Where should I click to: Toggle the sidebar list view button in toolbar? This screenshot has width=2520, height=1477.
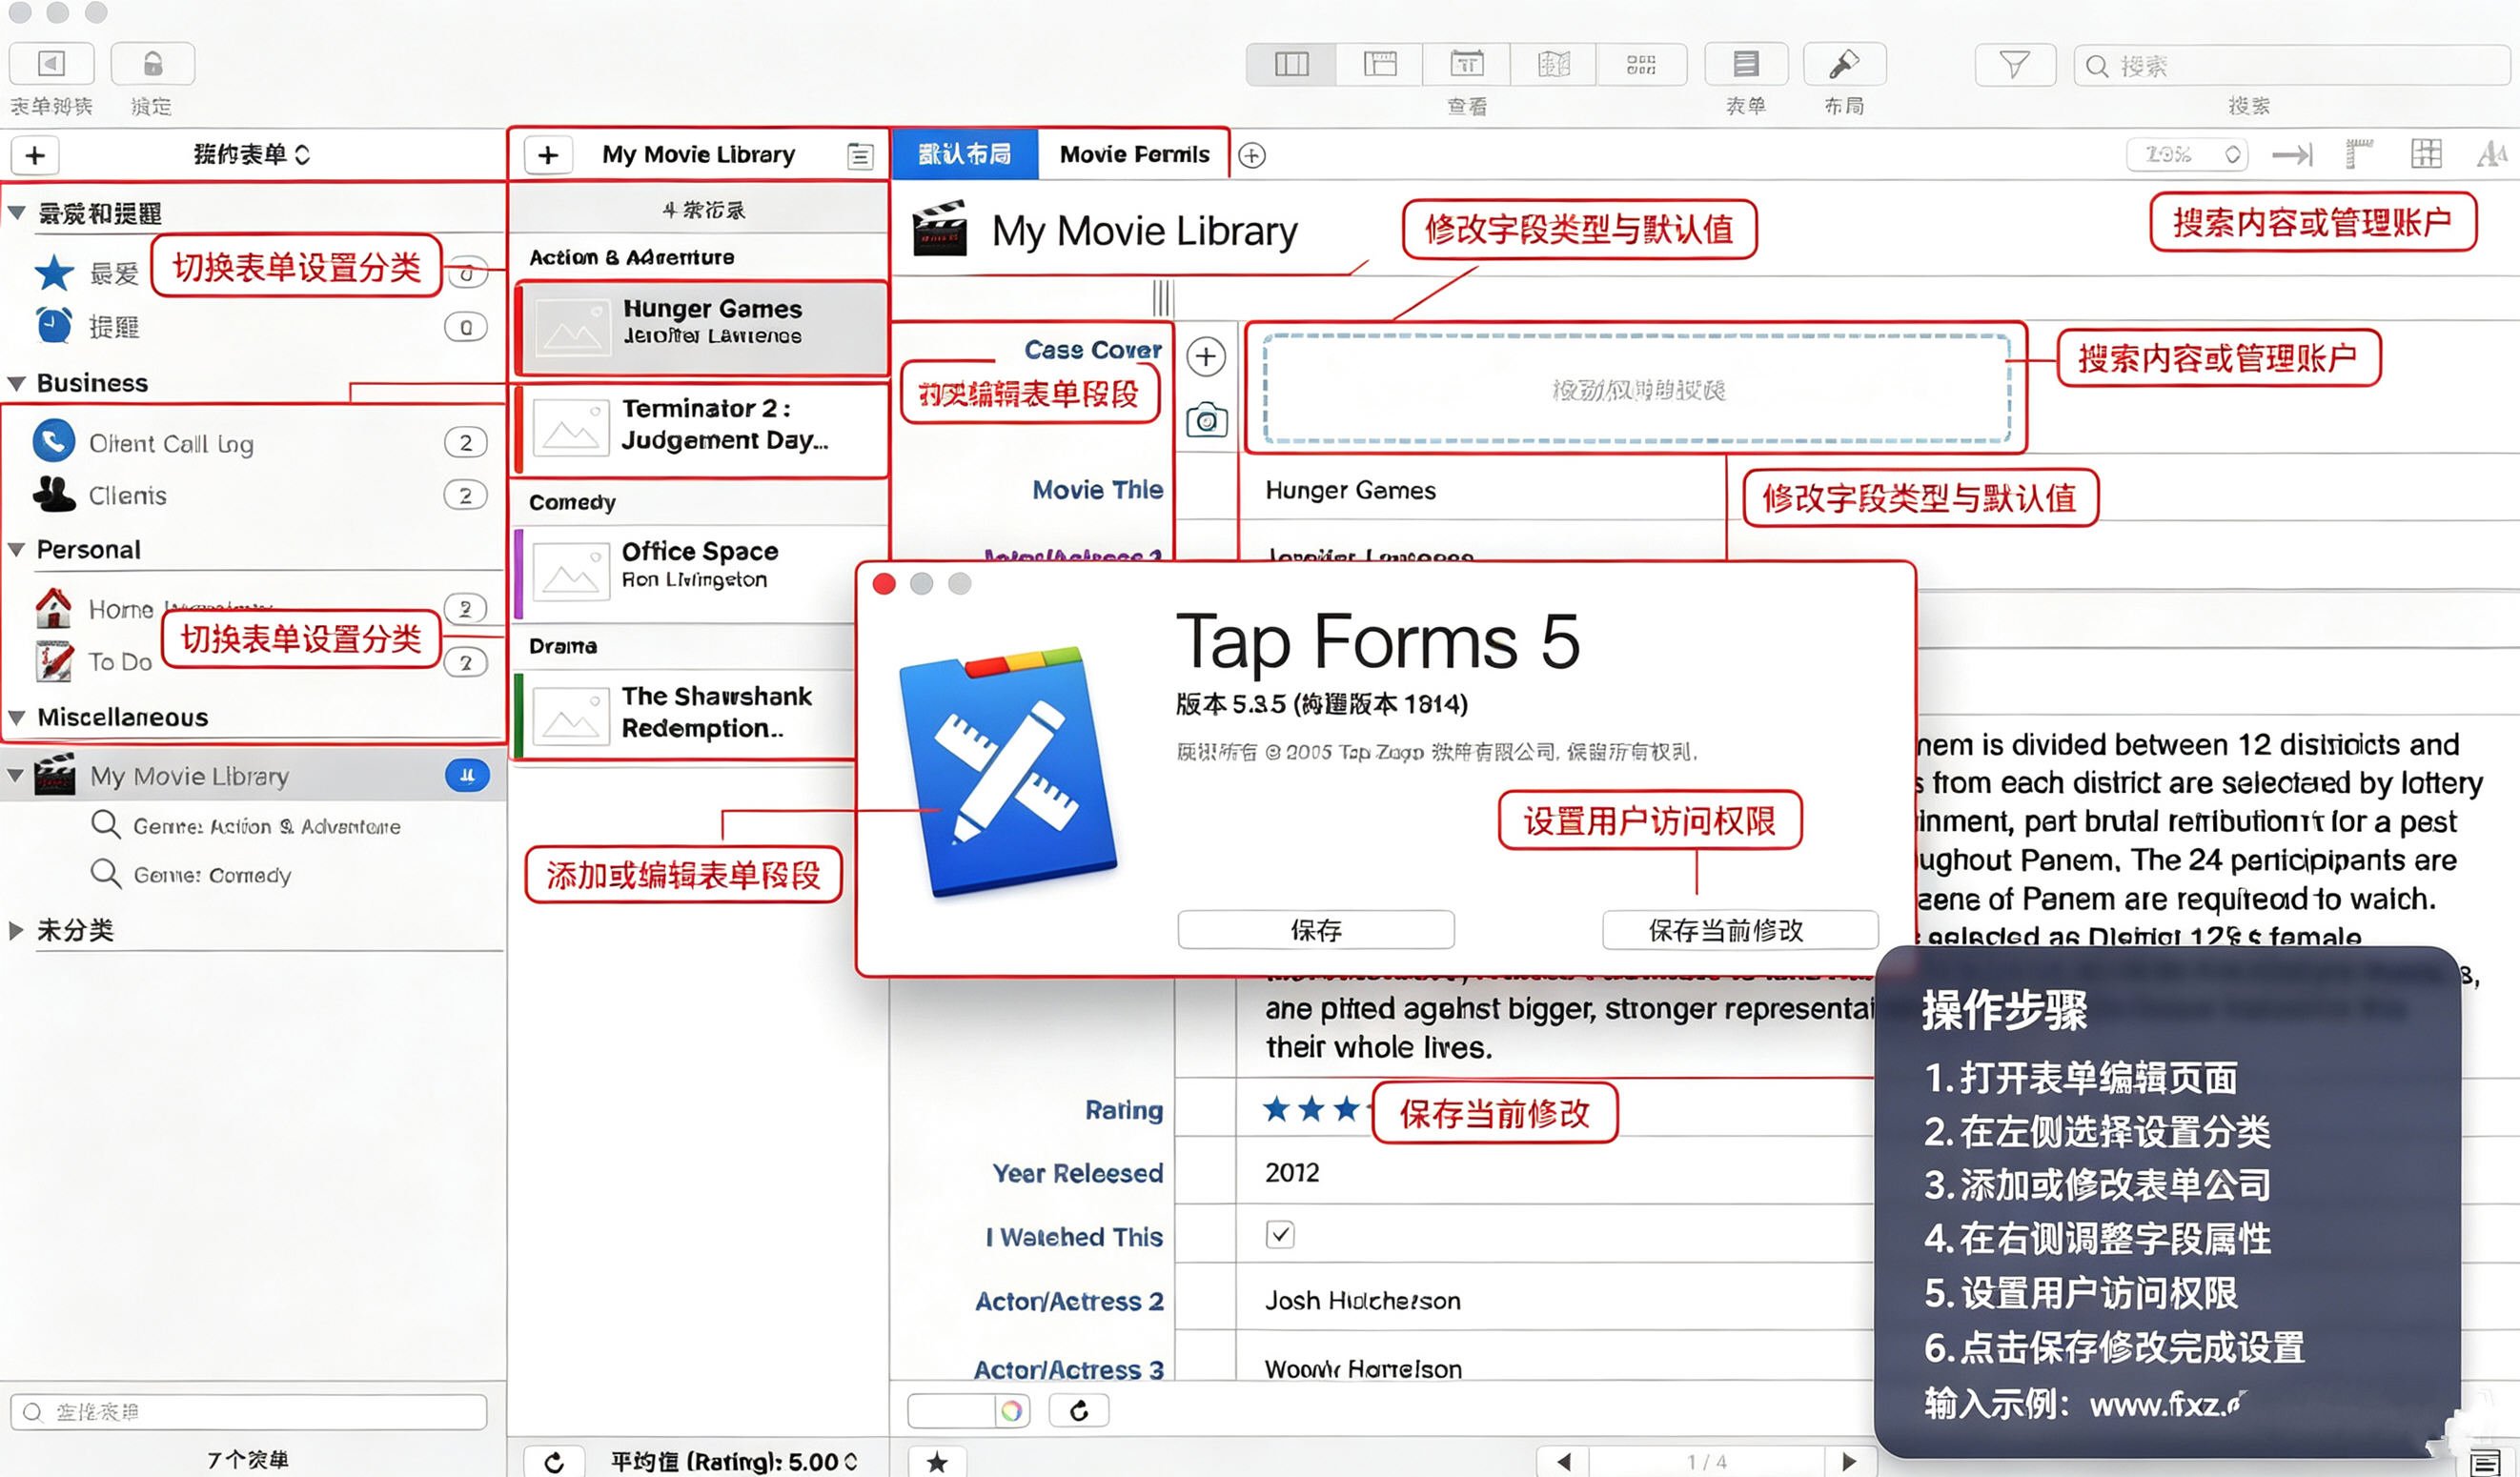tap(51, 64)
